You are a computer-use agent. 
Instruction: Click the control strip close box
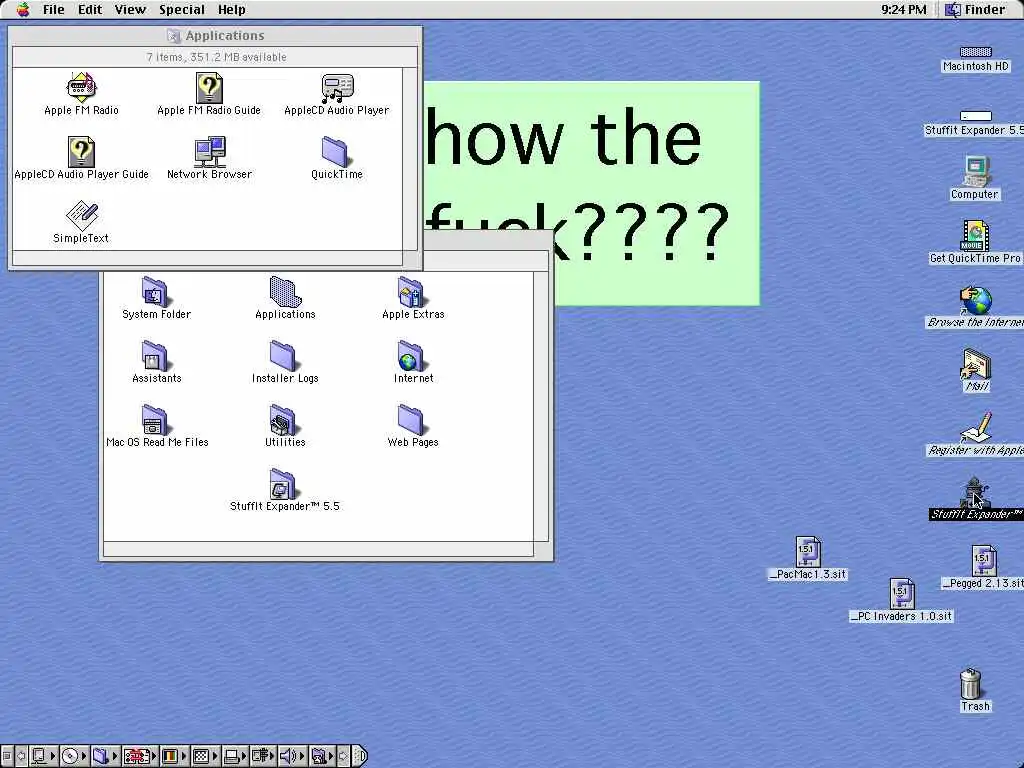click(7, 756)
